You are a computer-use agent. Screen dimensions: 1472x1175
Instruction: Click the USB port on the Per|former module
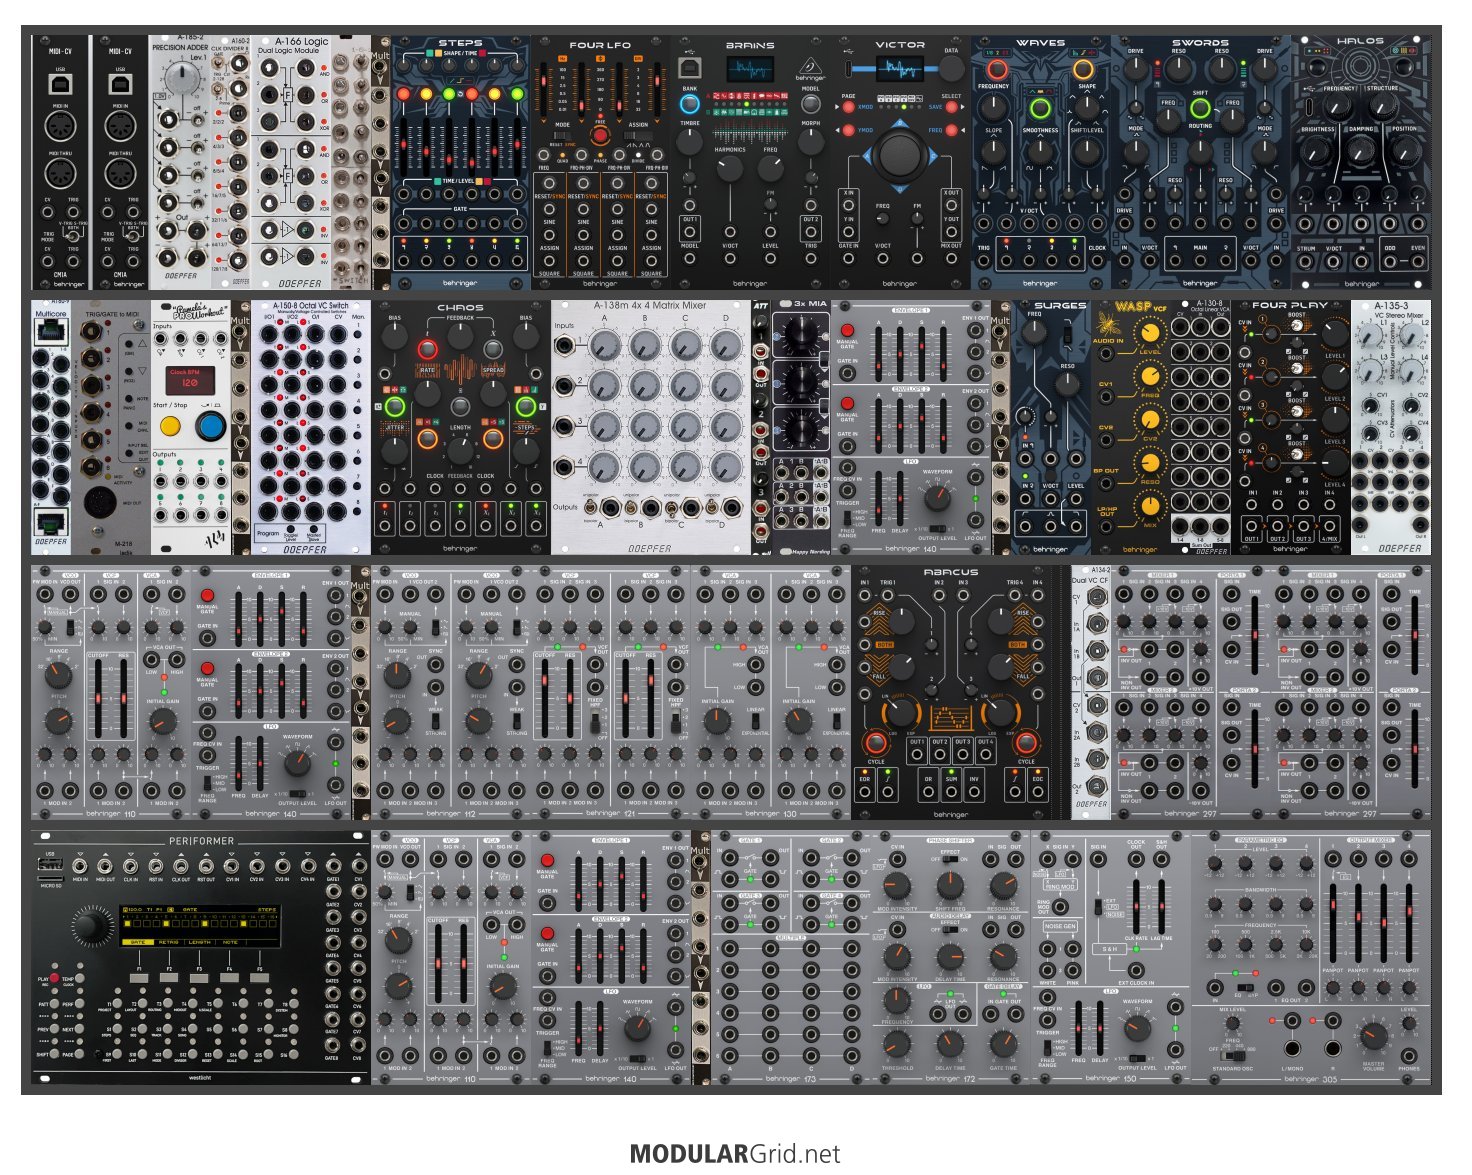coord(52,862)
